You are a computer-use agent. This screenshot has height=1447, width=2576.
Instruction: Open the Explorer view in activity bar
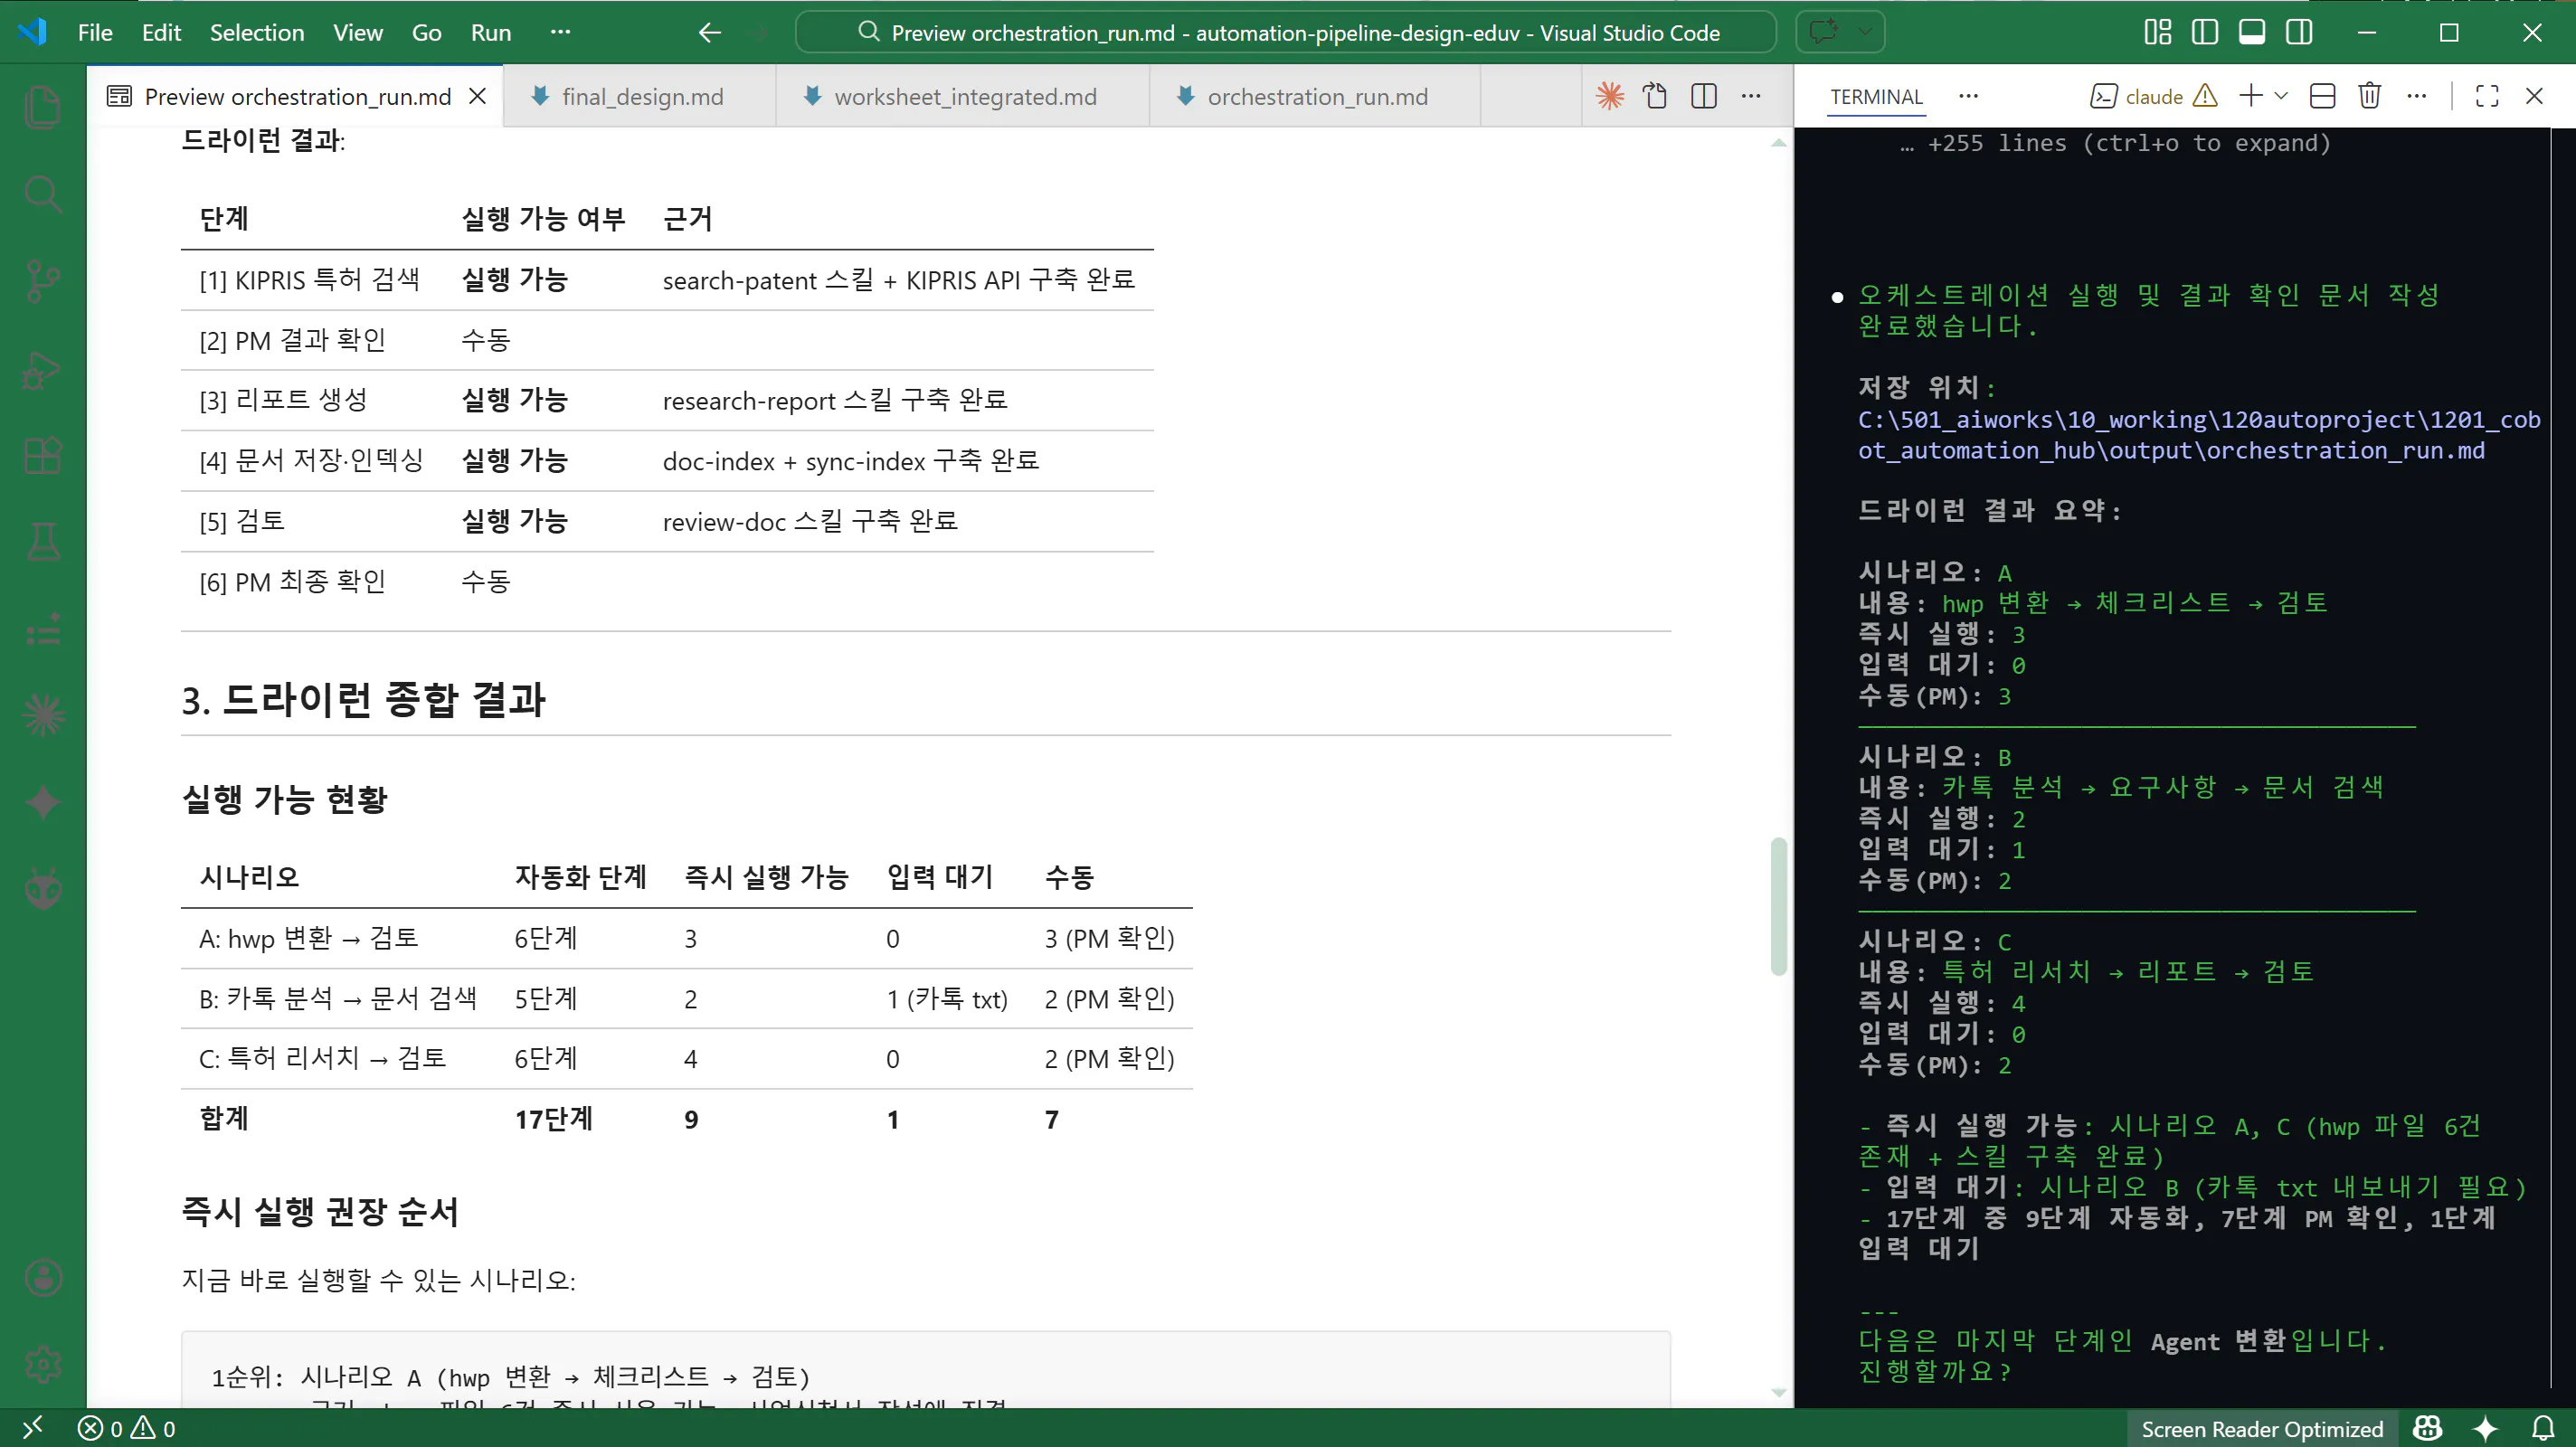43,108
